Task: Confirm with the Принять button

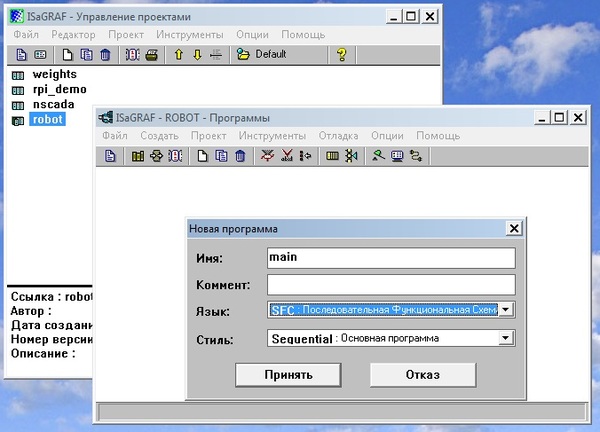Action: pos(288,375)
